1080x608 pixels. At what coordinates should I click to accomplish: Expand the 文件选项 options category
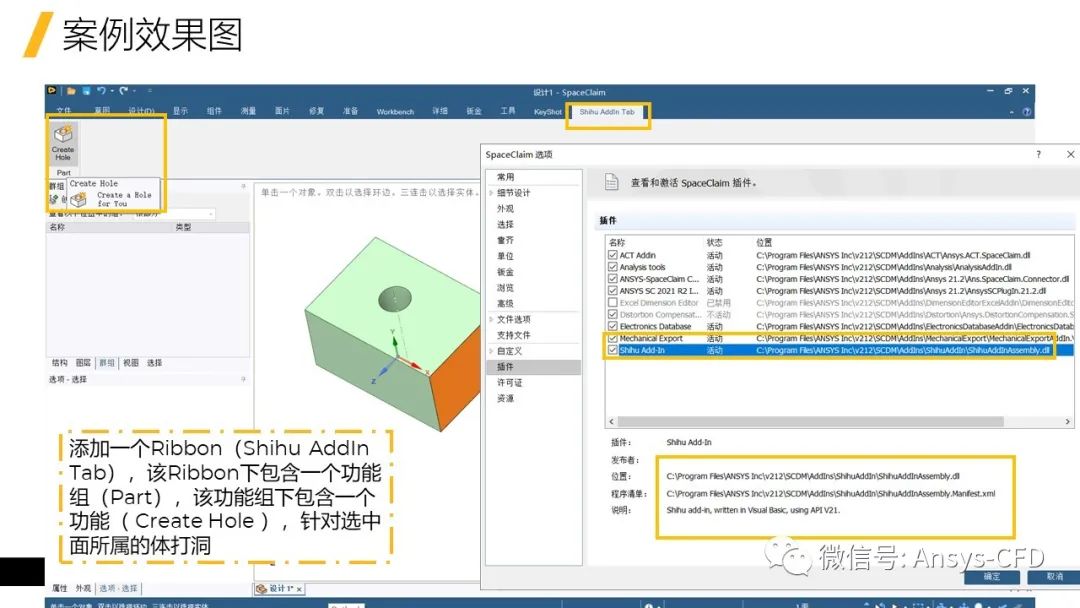tap(491, 319)
